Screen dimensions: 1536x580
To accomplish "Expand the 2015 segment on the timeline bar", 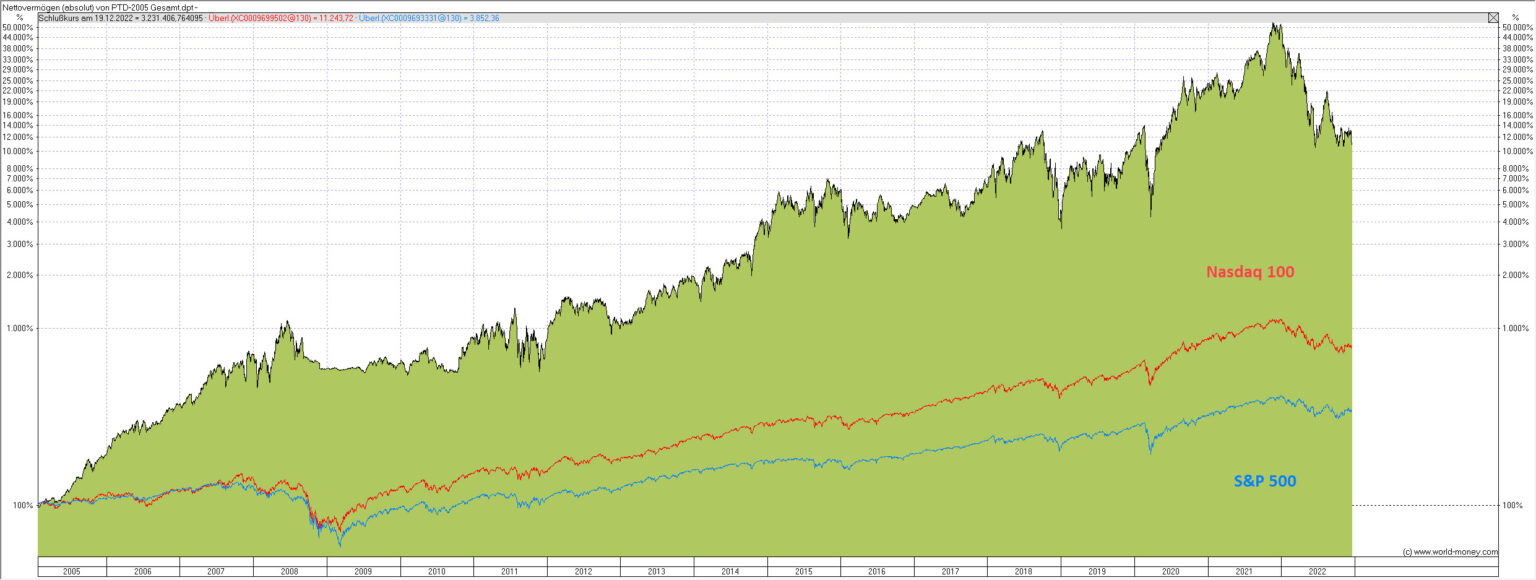I will tap(804, 570).
